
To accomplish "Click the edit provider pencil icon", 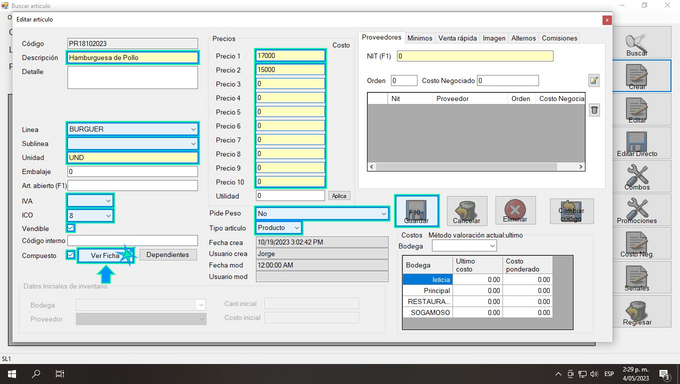I will coord(594,80).
